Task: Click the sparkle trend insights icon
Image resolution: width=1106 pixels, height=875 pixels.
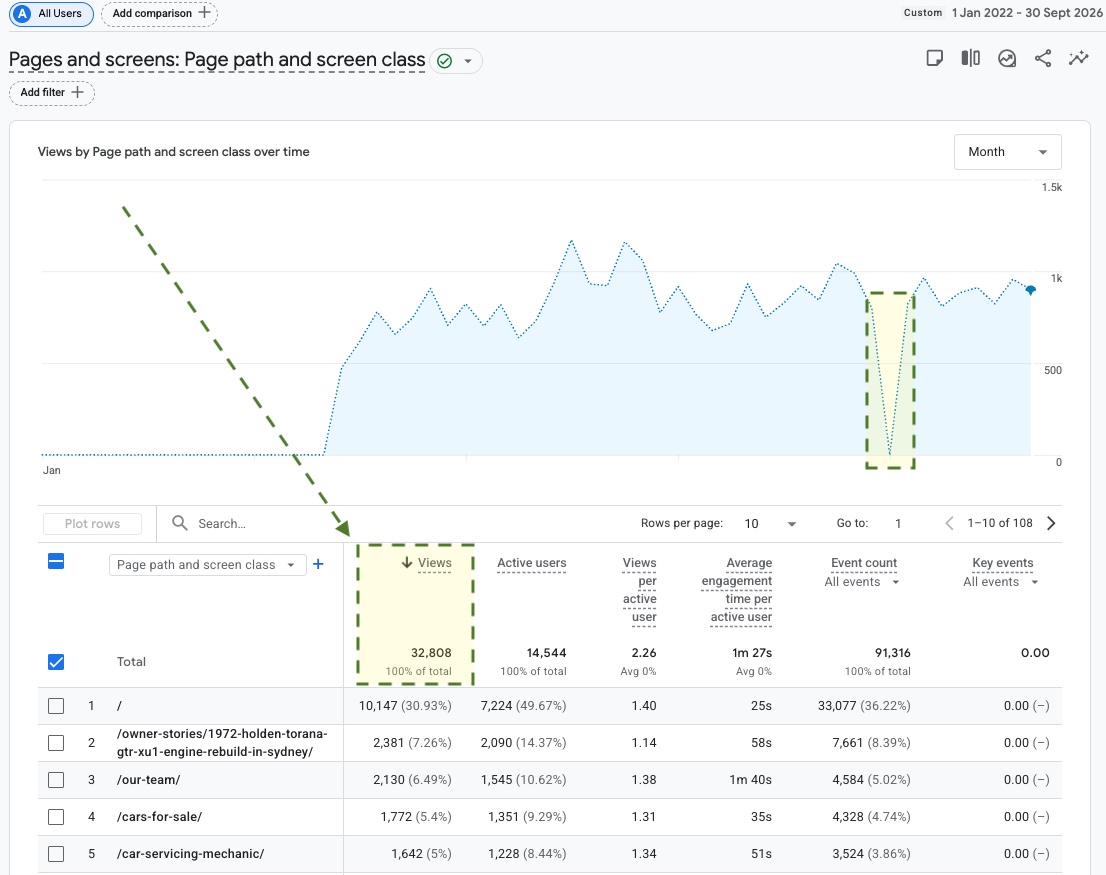Action: click(x=1078, y=59)
